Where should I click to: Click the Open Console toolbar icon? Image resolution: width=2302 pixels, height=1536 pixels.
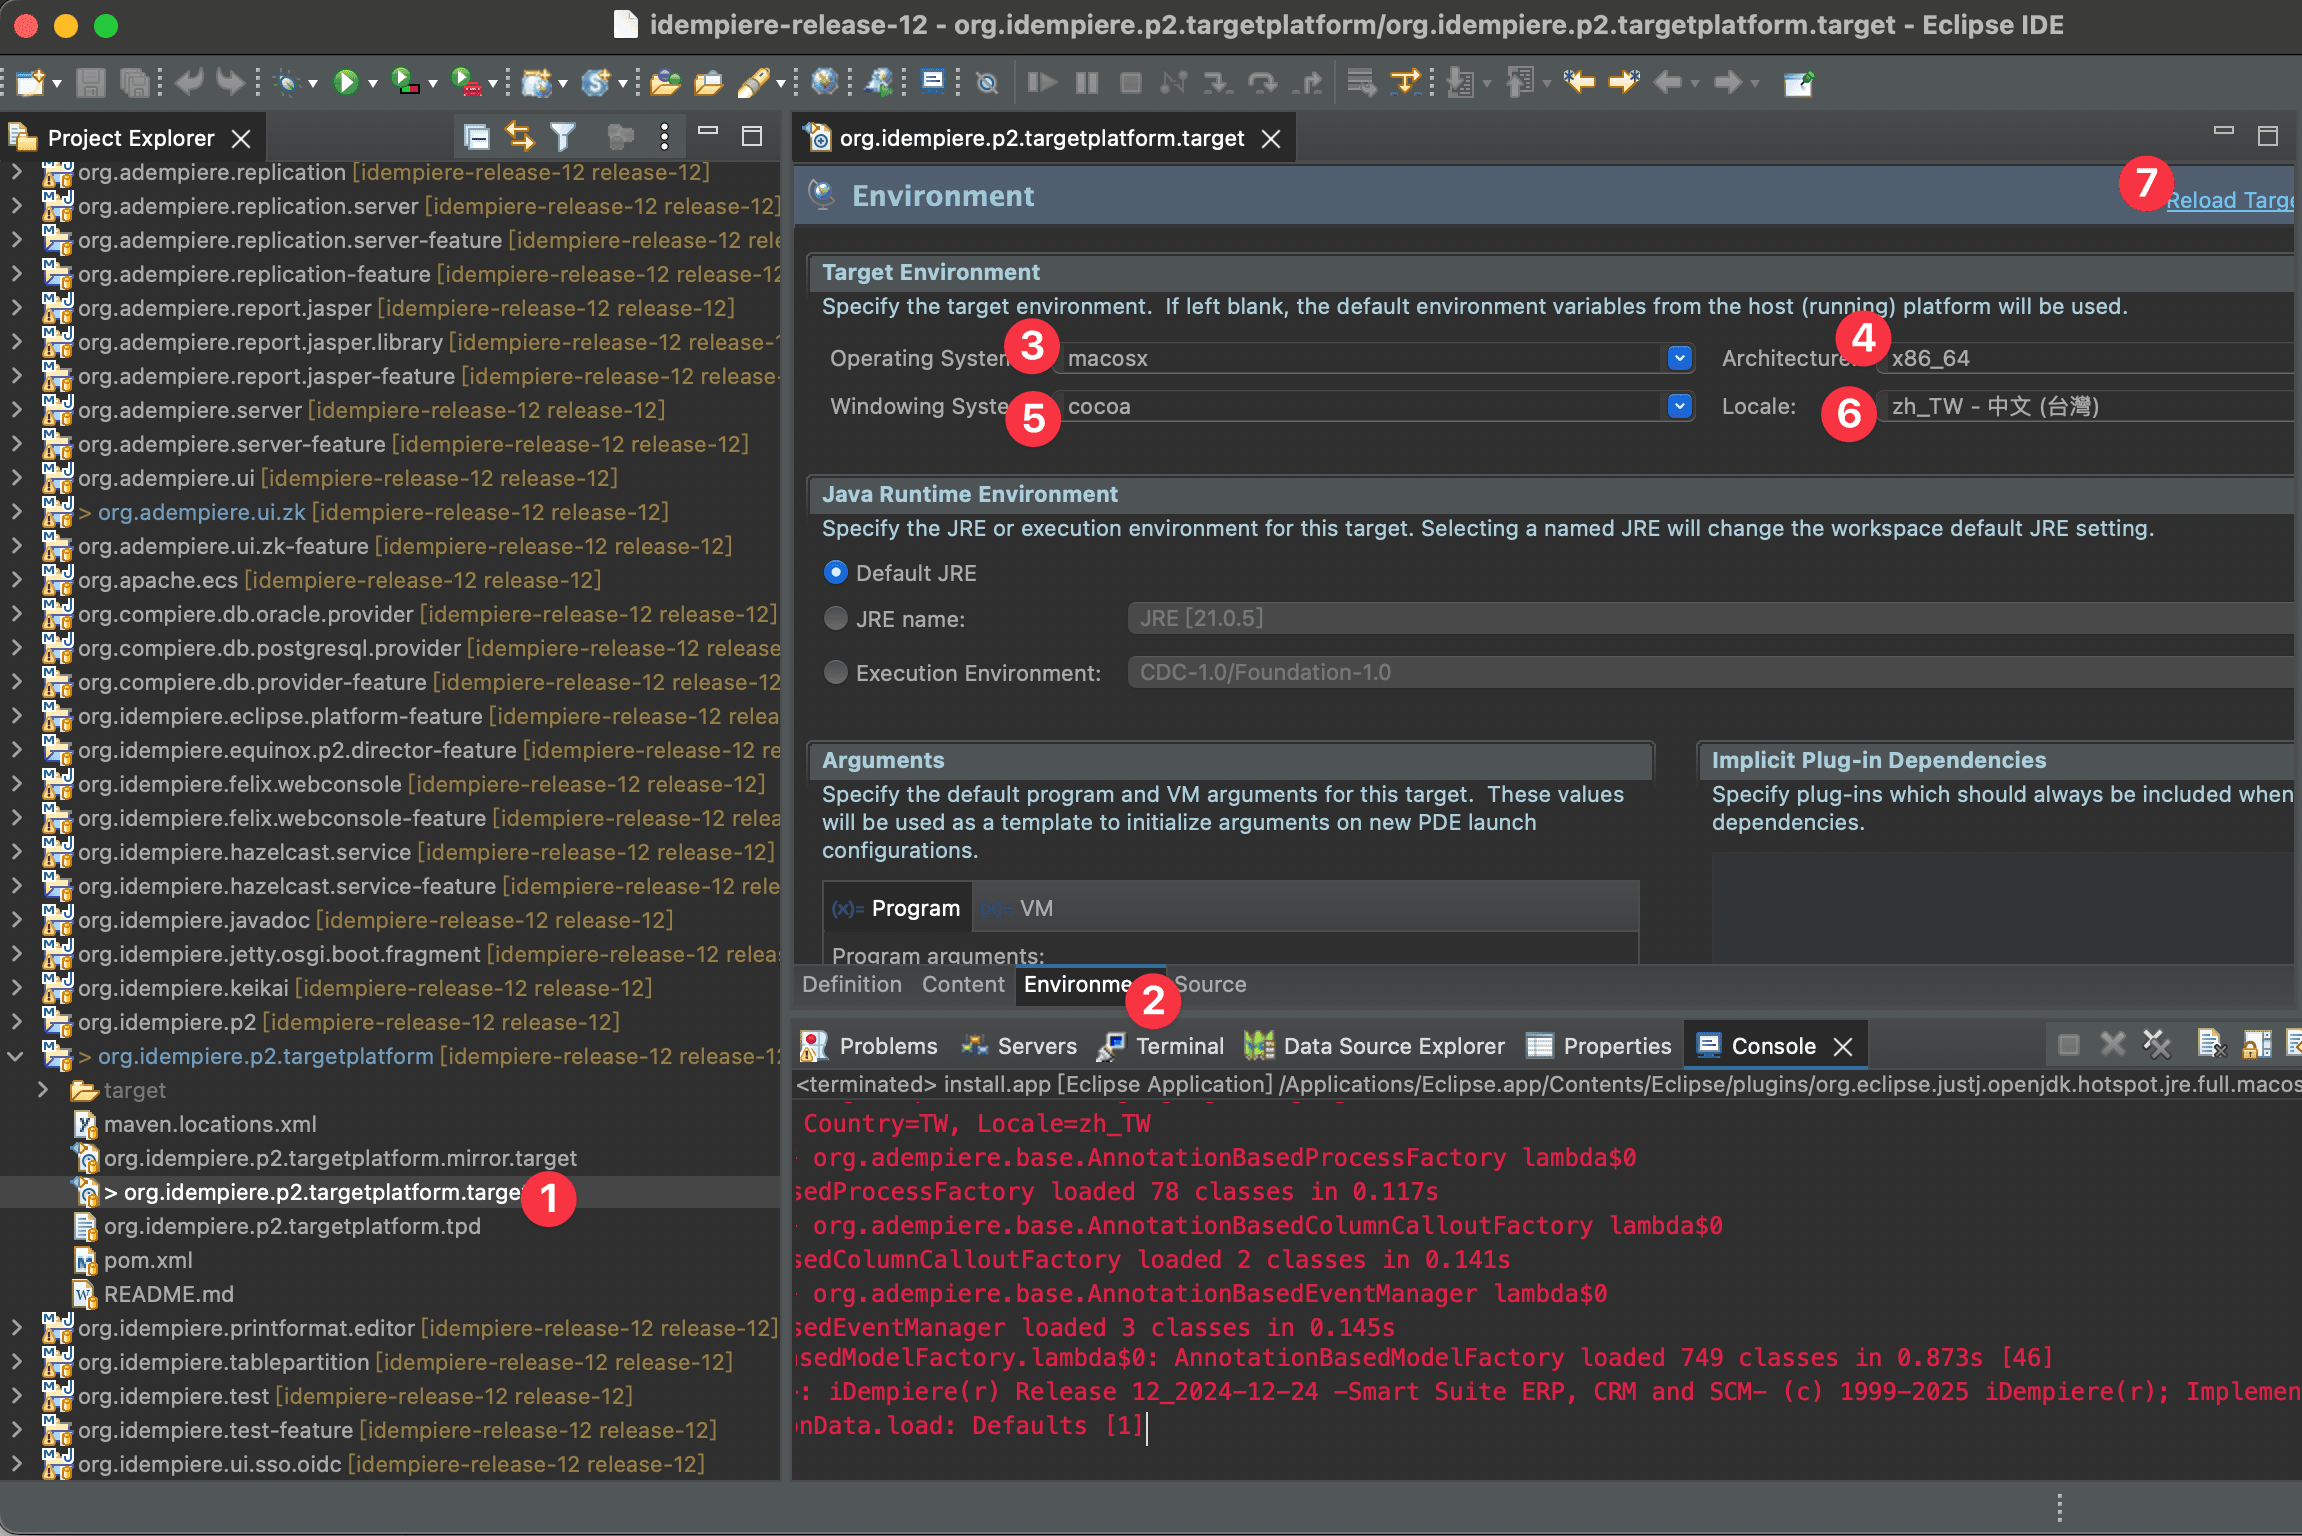[x=933, y=82]
